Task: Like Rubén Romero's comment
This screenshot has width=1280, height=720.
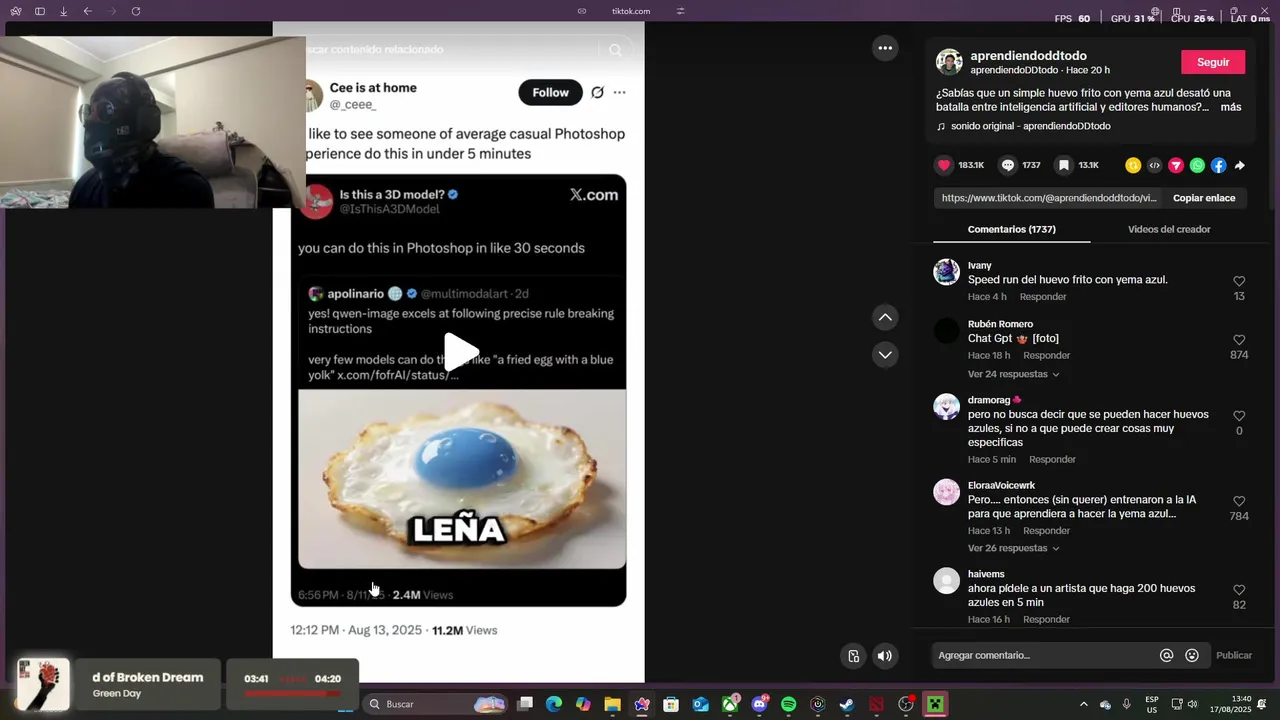Action: point(1239,340)
